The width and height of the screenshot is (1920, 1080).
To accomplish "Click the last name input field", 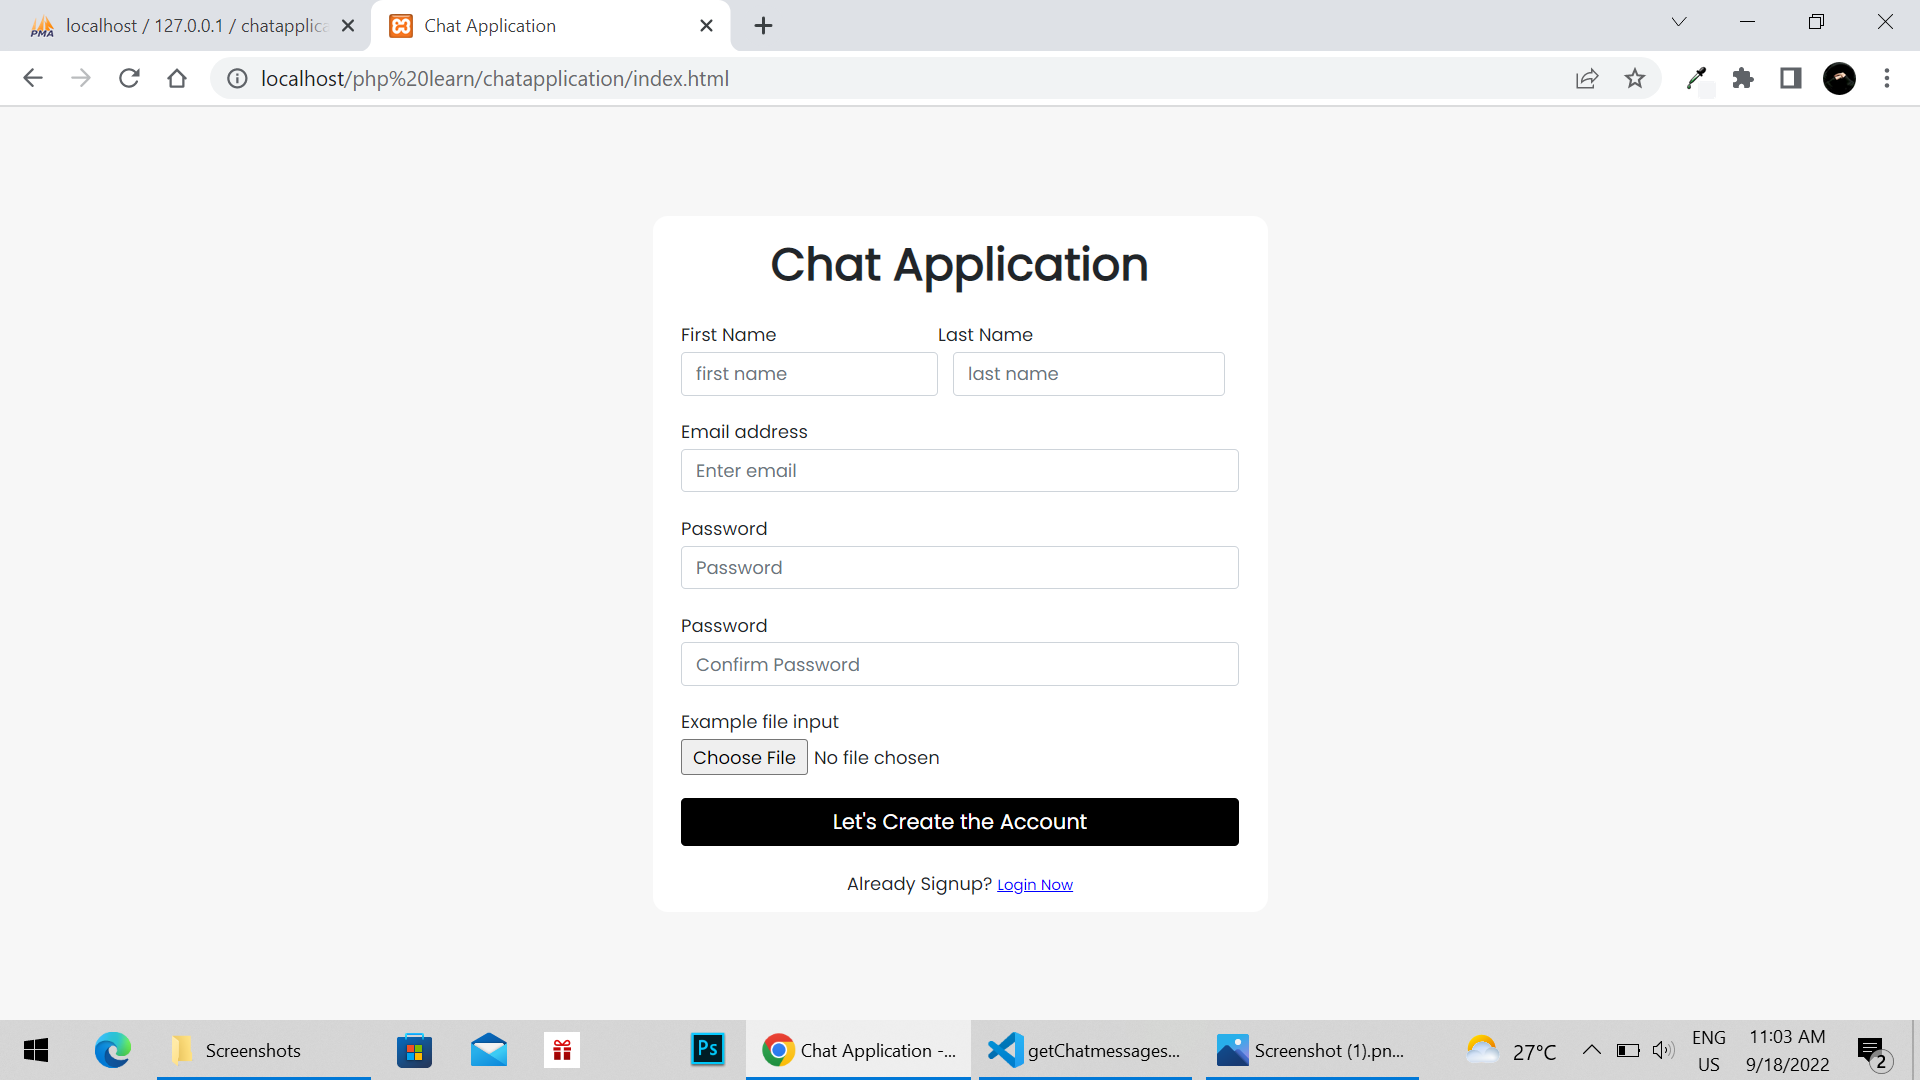I will 1088,374.
